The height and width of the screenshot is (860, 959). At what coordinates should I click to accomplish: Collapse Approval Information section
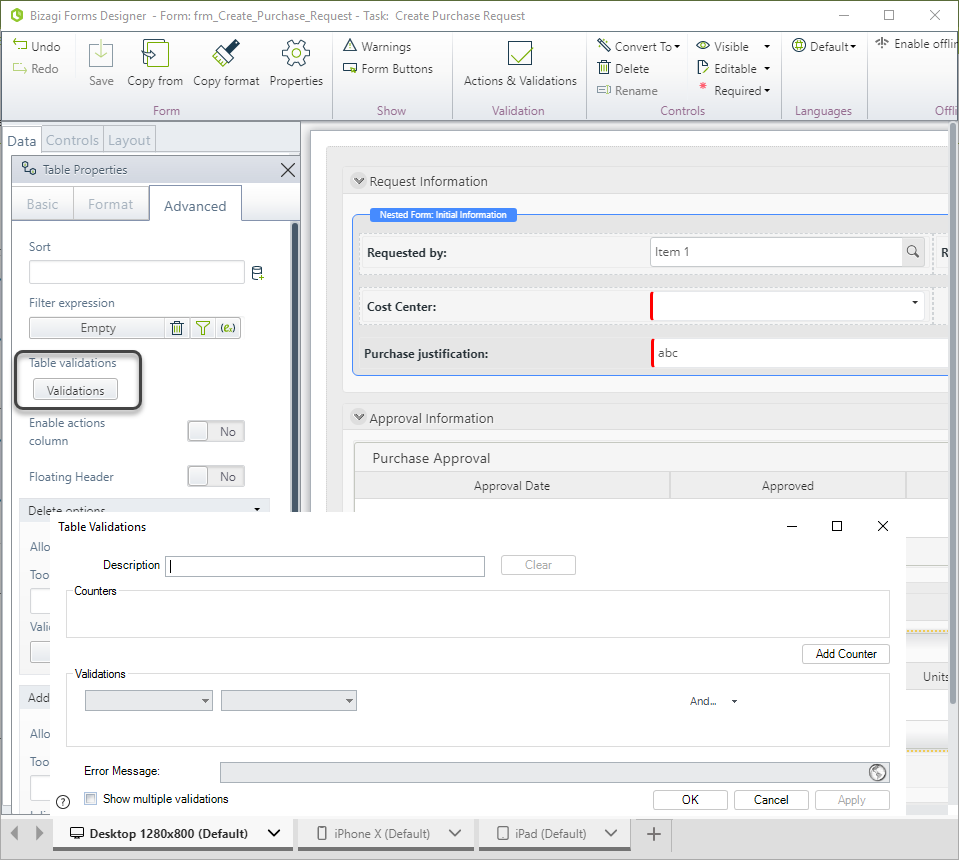click(x=359, y=418)
